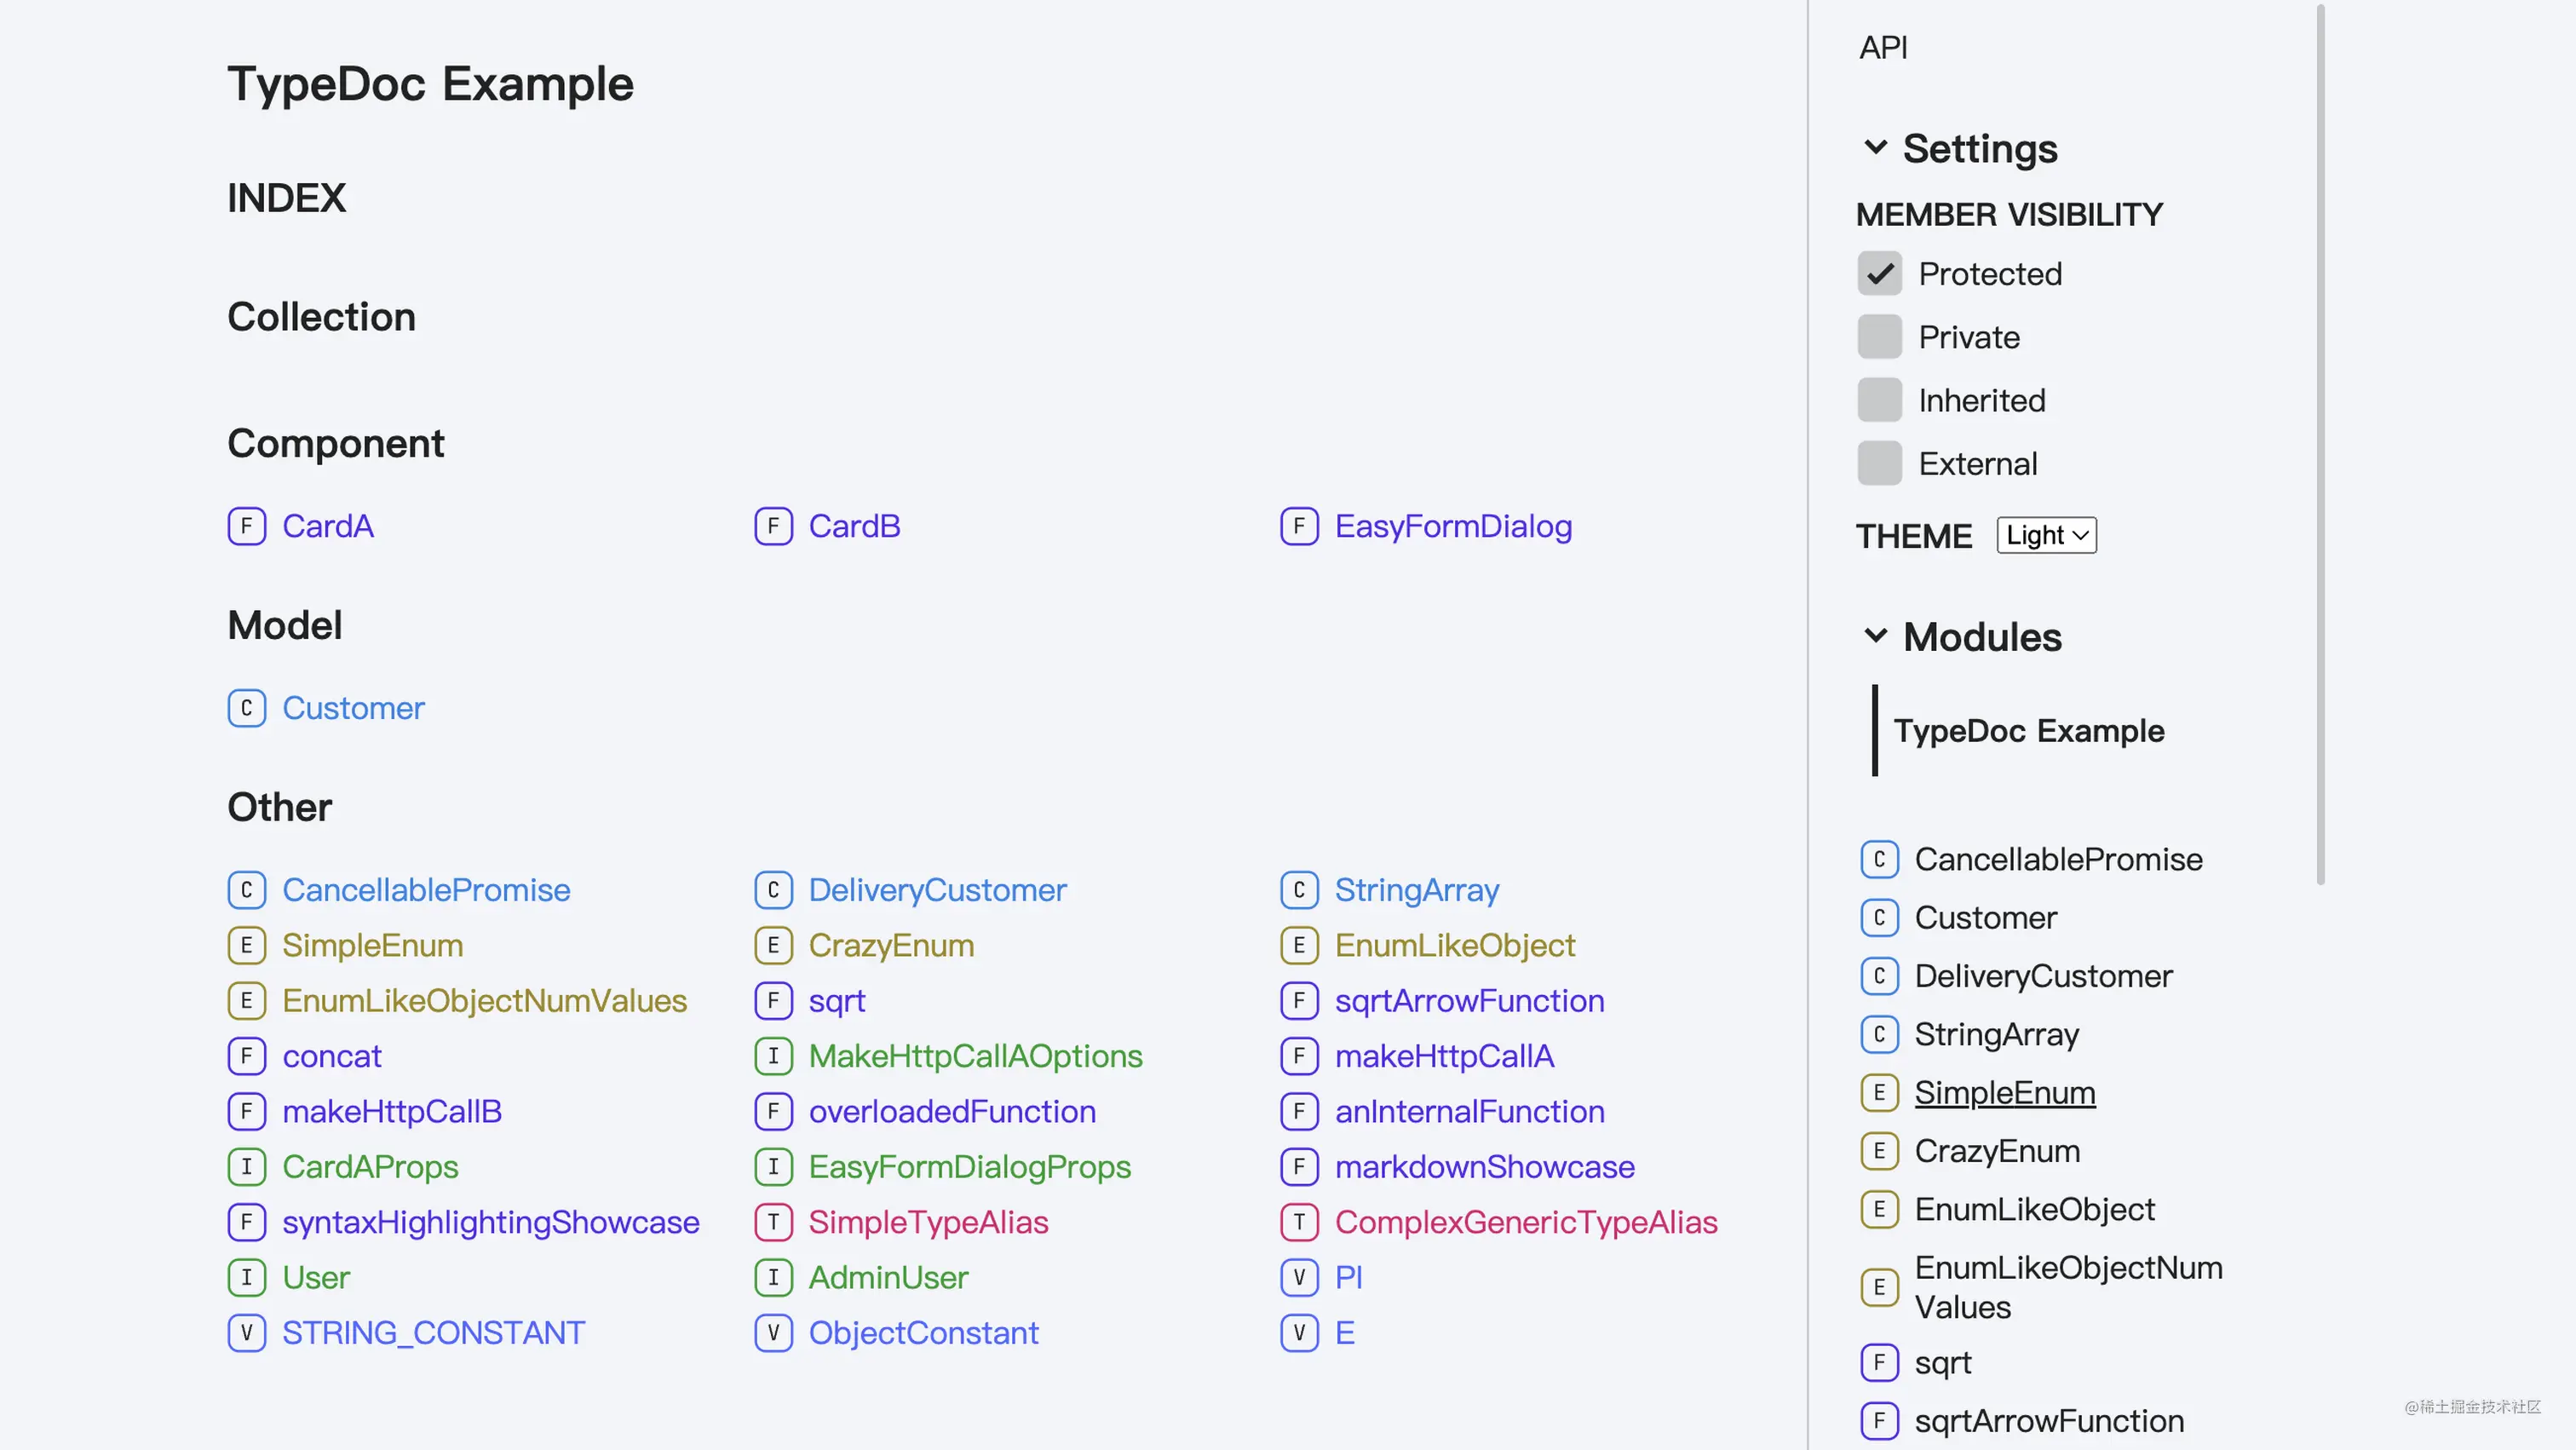The height and width of the screenshot is (1450, 2576).
Task: Open the ComplexGenericTypeAlias link
Action: click(x=1525, y=1222)
